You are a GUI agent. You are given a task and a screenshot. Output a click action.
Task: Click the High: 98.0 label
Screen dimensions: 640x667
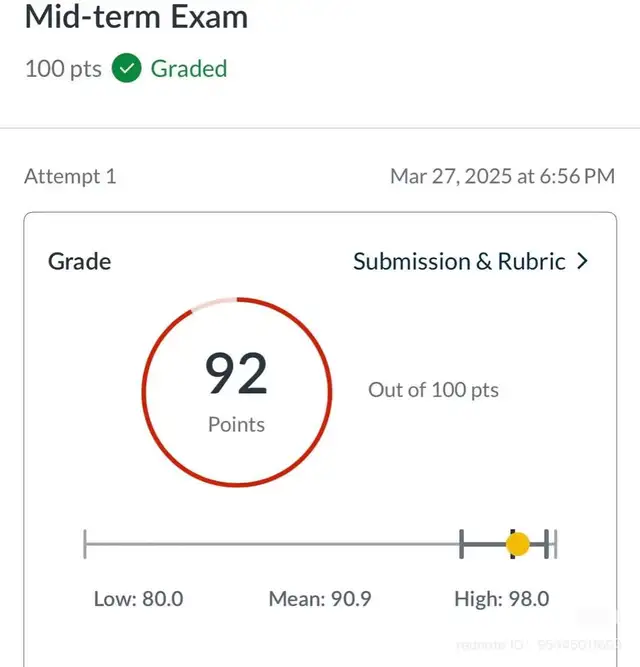point(502,599)
